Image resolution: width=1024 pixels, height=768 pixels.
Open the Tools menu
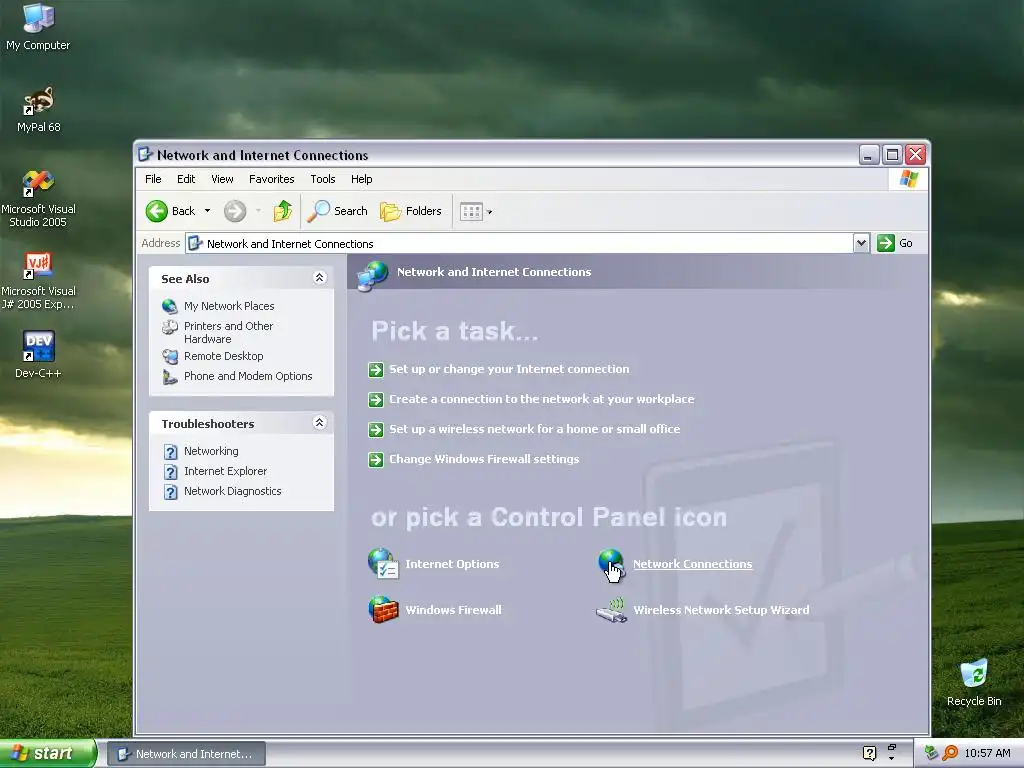point(323,179)
